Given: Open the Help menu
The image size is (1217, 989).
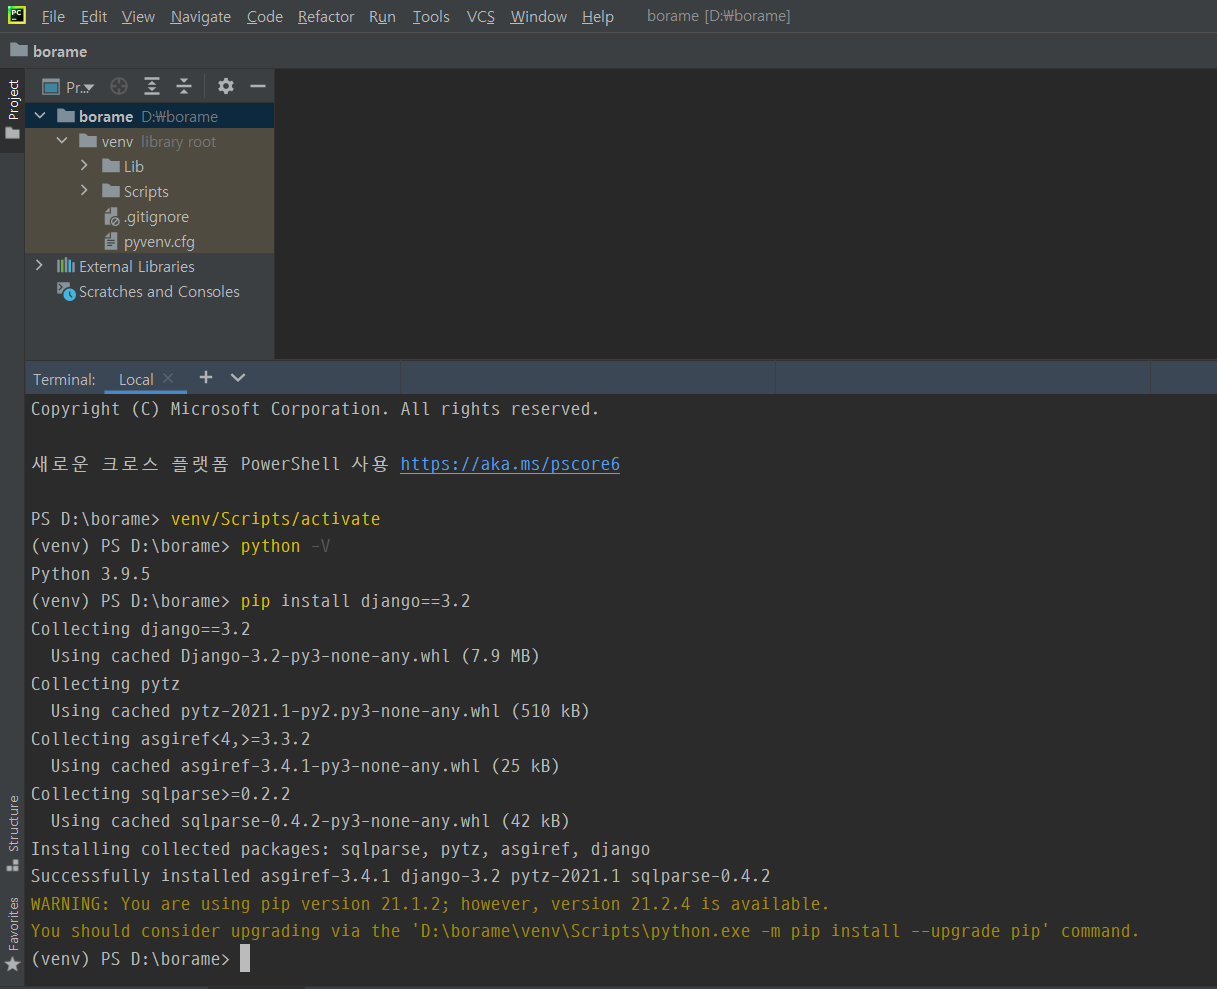Looking at the screenshot, I should point(598,17).
